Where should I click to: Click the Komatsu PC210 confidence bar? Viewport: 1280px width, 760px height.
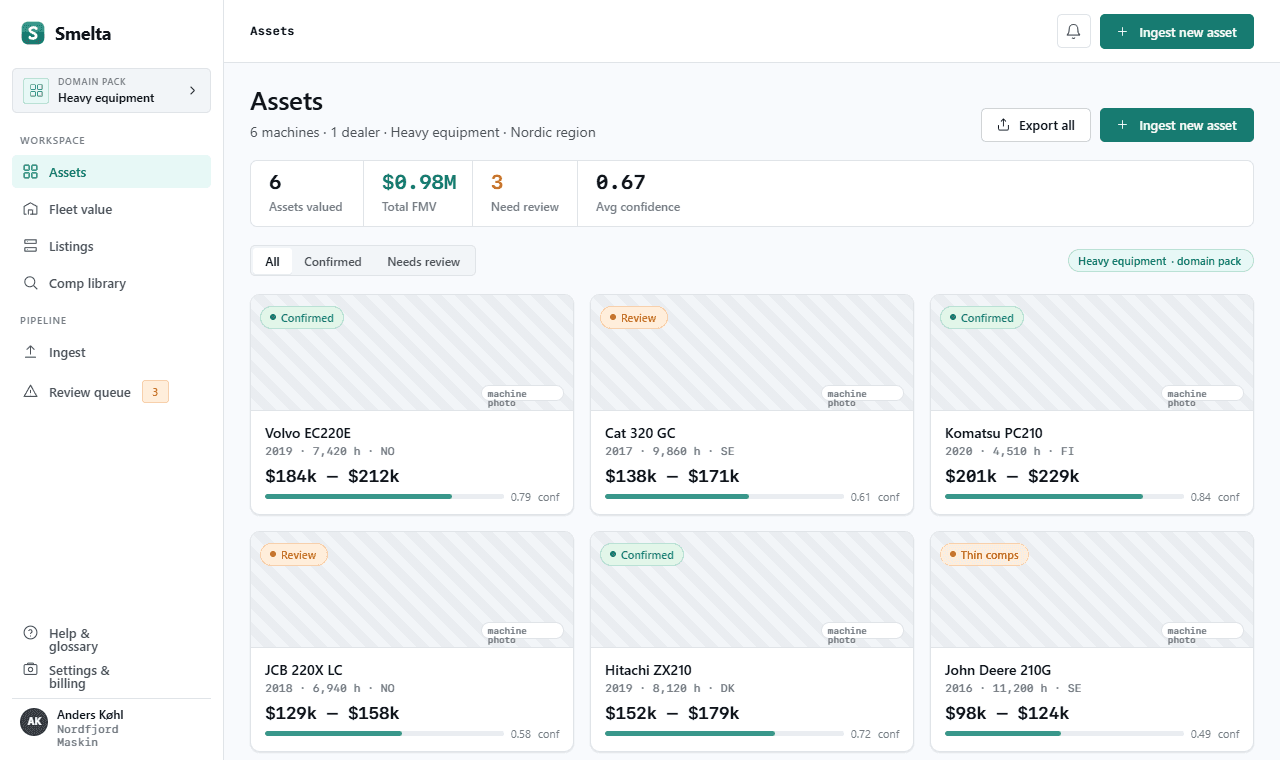(x=1065, y=496)
